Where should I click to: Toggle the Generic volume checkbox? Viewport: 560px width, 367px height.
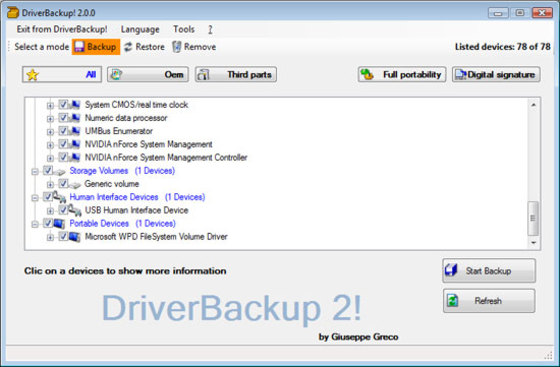click(x=64, y=184)
